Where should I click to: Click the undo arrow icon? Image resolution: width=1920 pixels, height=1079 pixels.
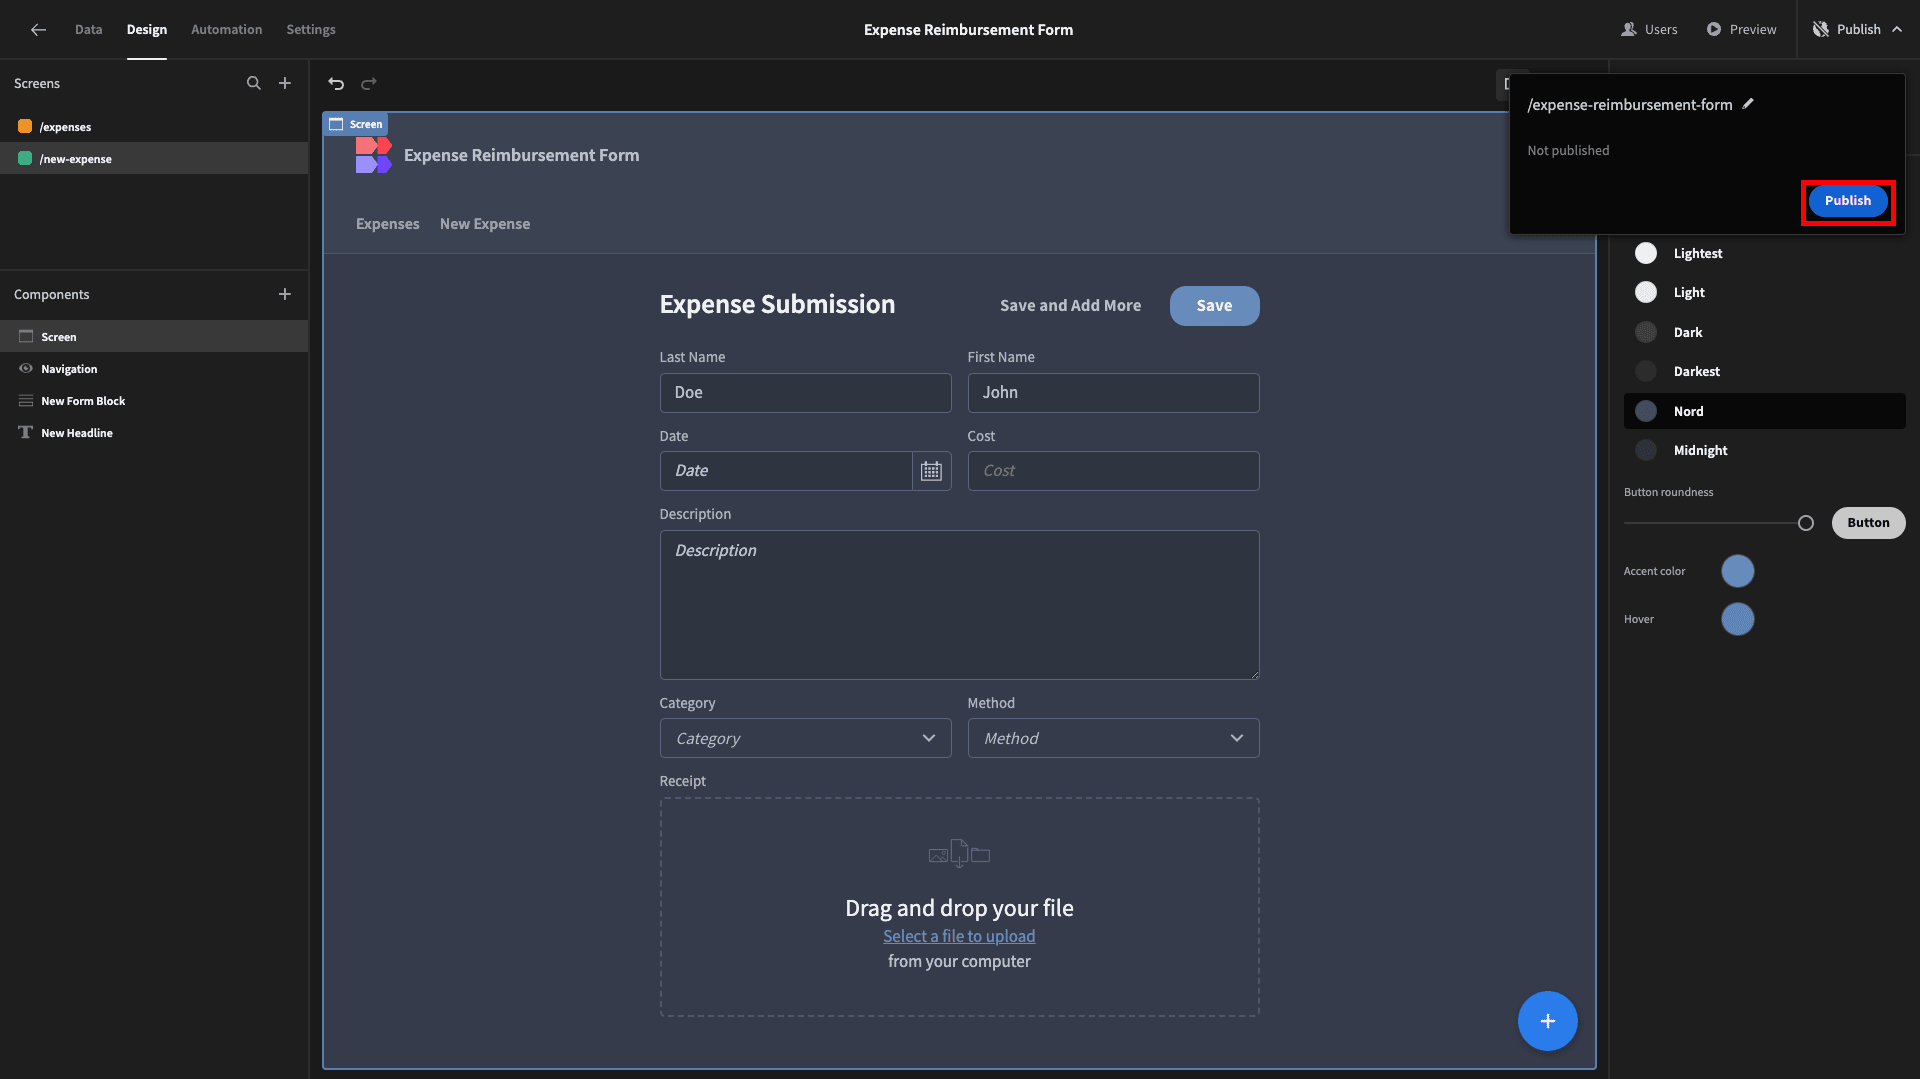pos(336,84)
